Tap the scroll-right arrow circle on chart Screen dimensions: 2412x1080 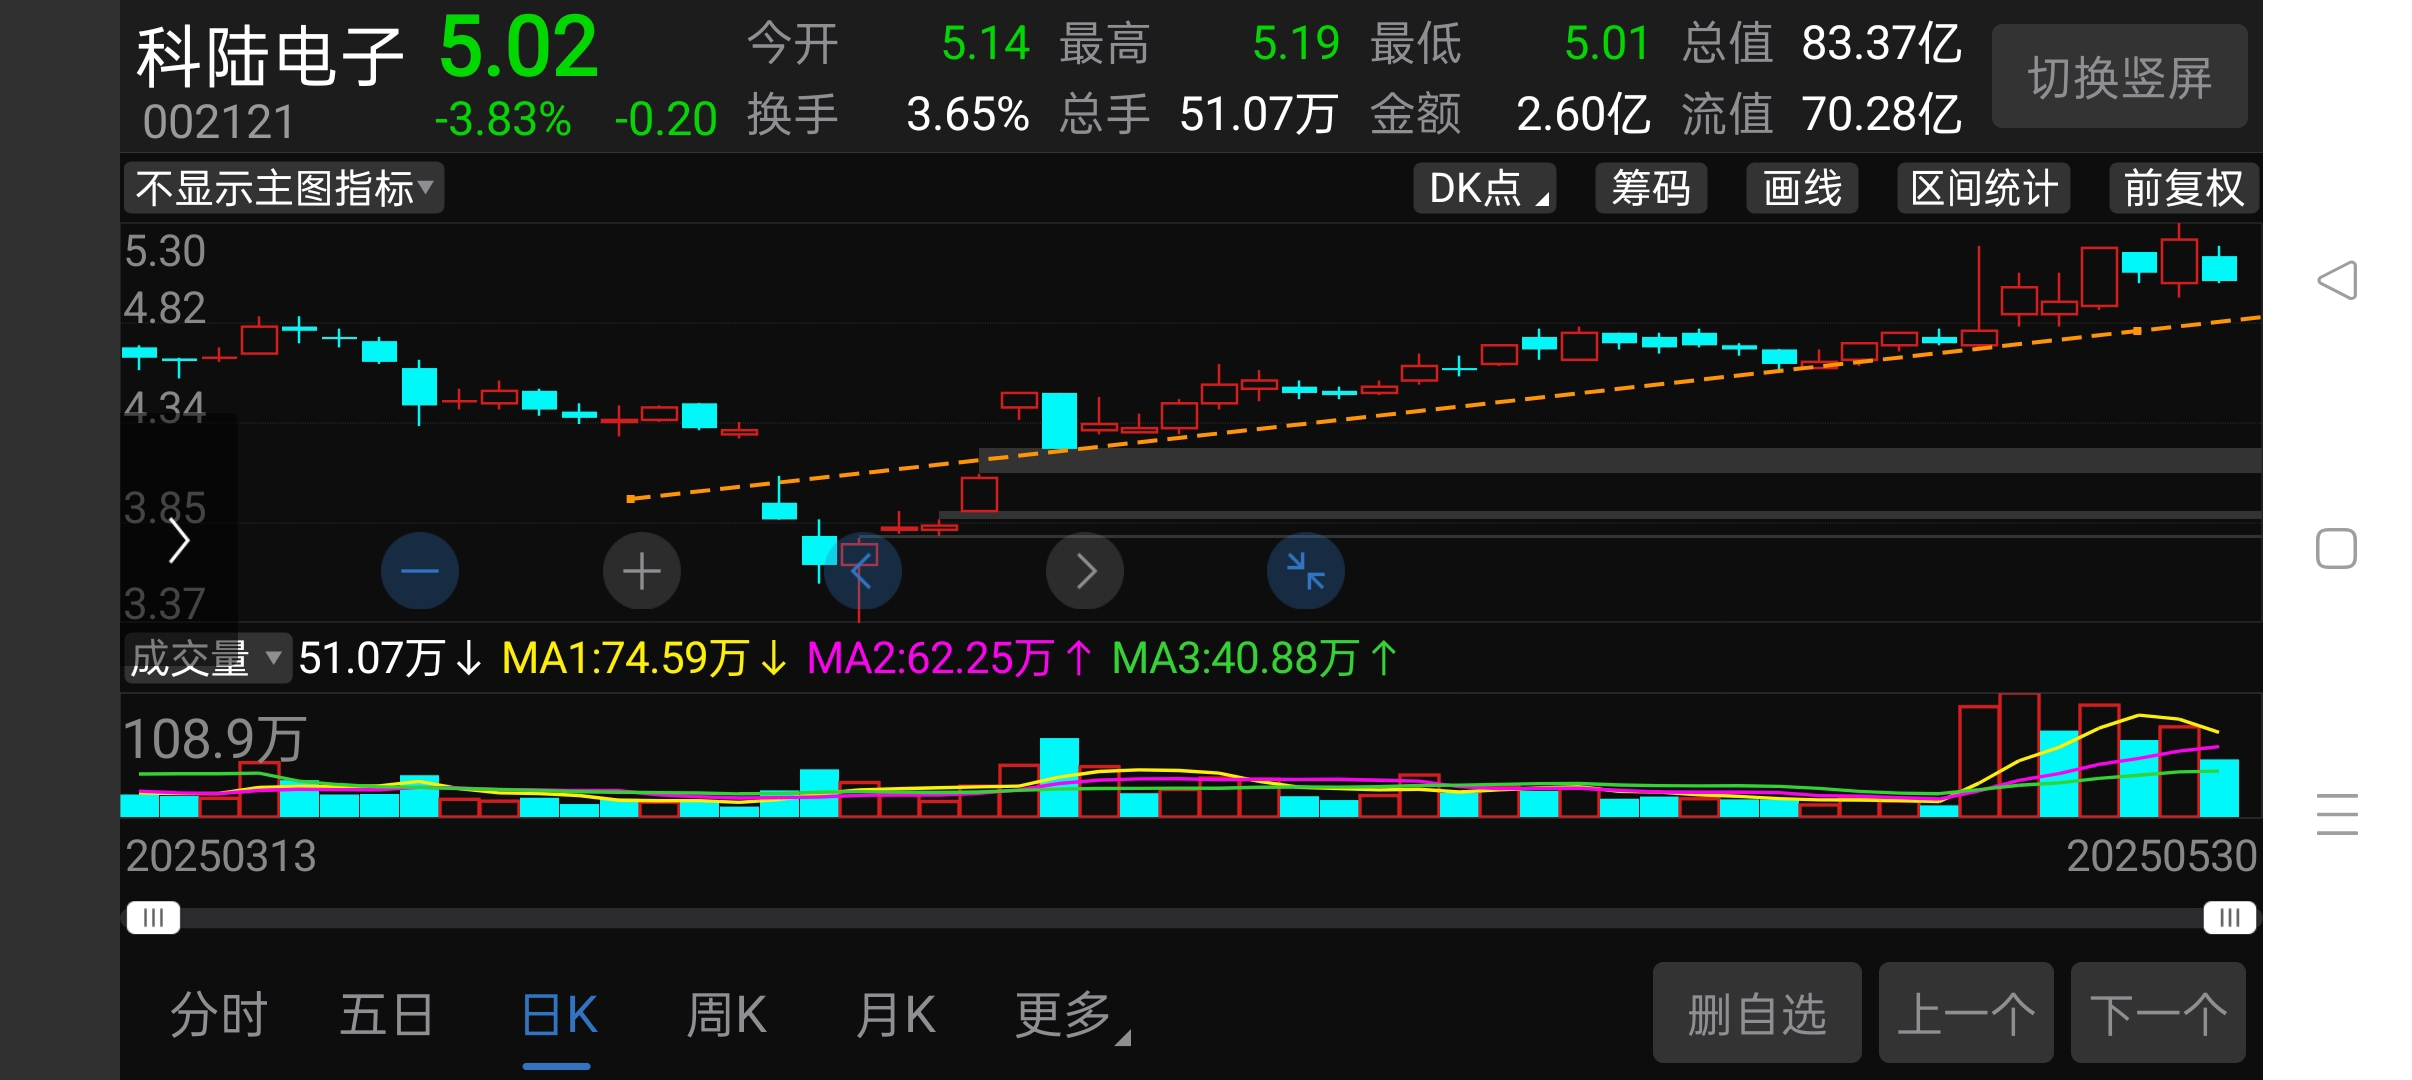[1085, 571]
